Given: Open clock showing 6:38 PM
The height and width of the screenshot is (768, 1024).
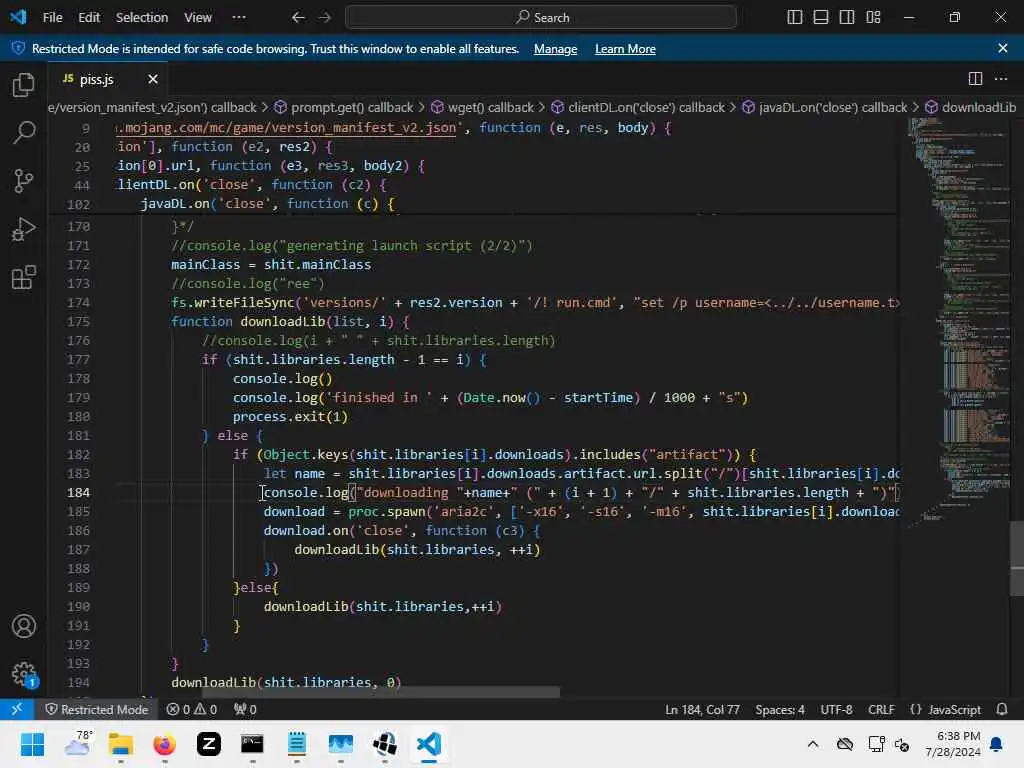Looking at the screenshot, I should coord(953,744).
